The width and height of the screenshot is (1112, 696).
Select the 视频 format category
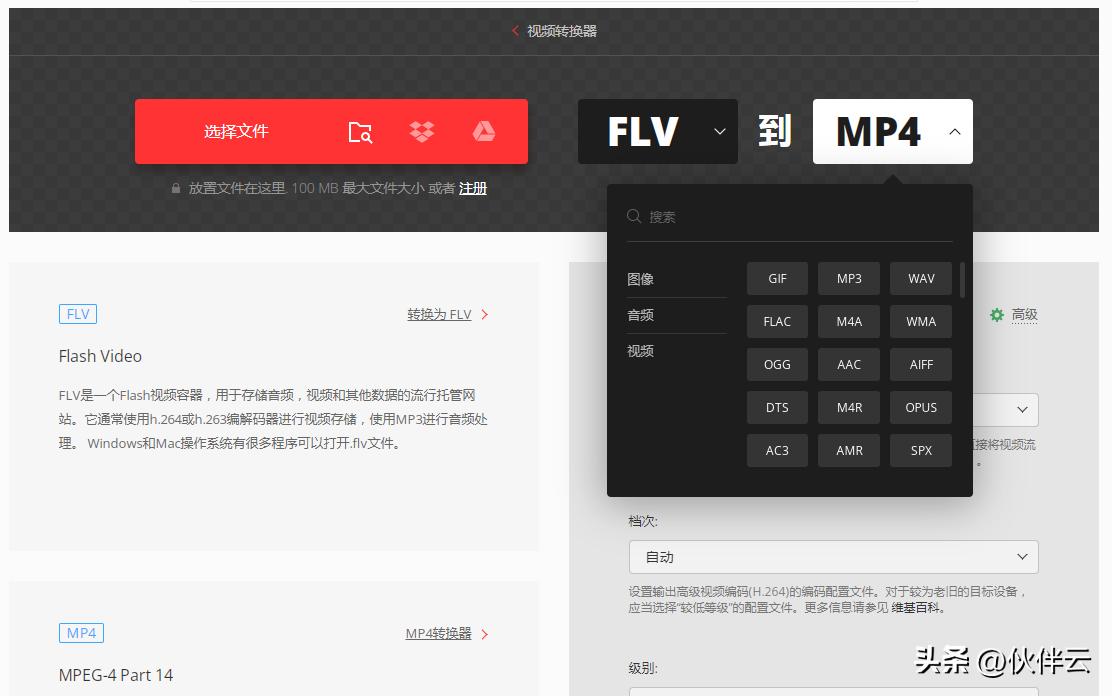point(640,351)
